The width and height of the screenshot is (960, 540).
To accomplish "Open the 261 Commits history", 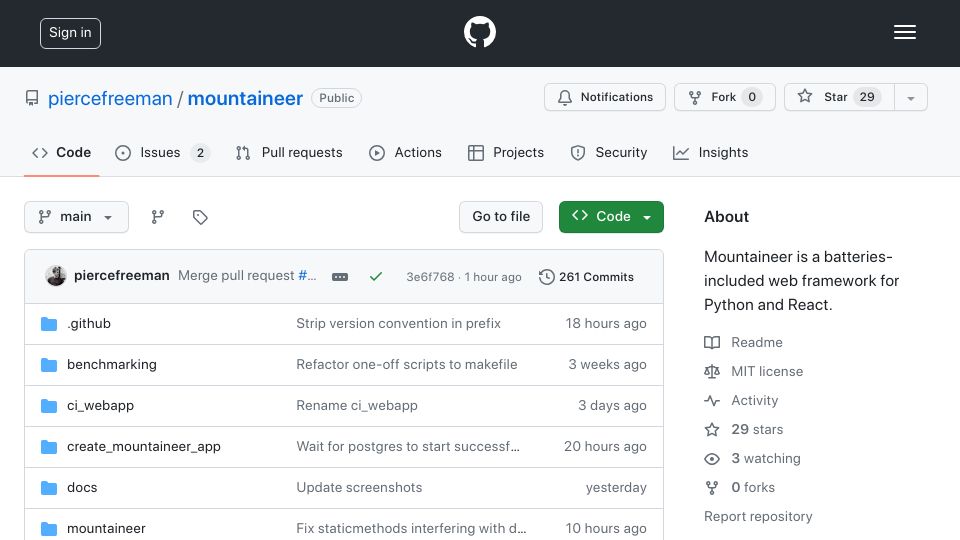I will click(x=586, y=277).
